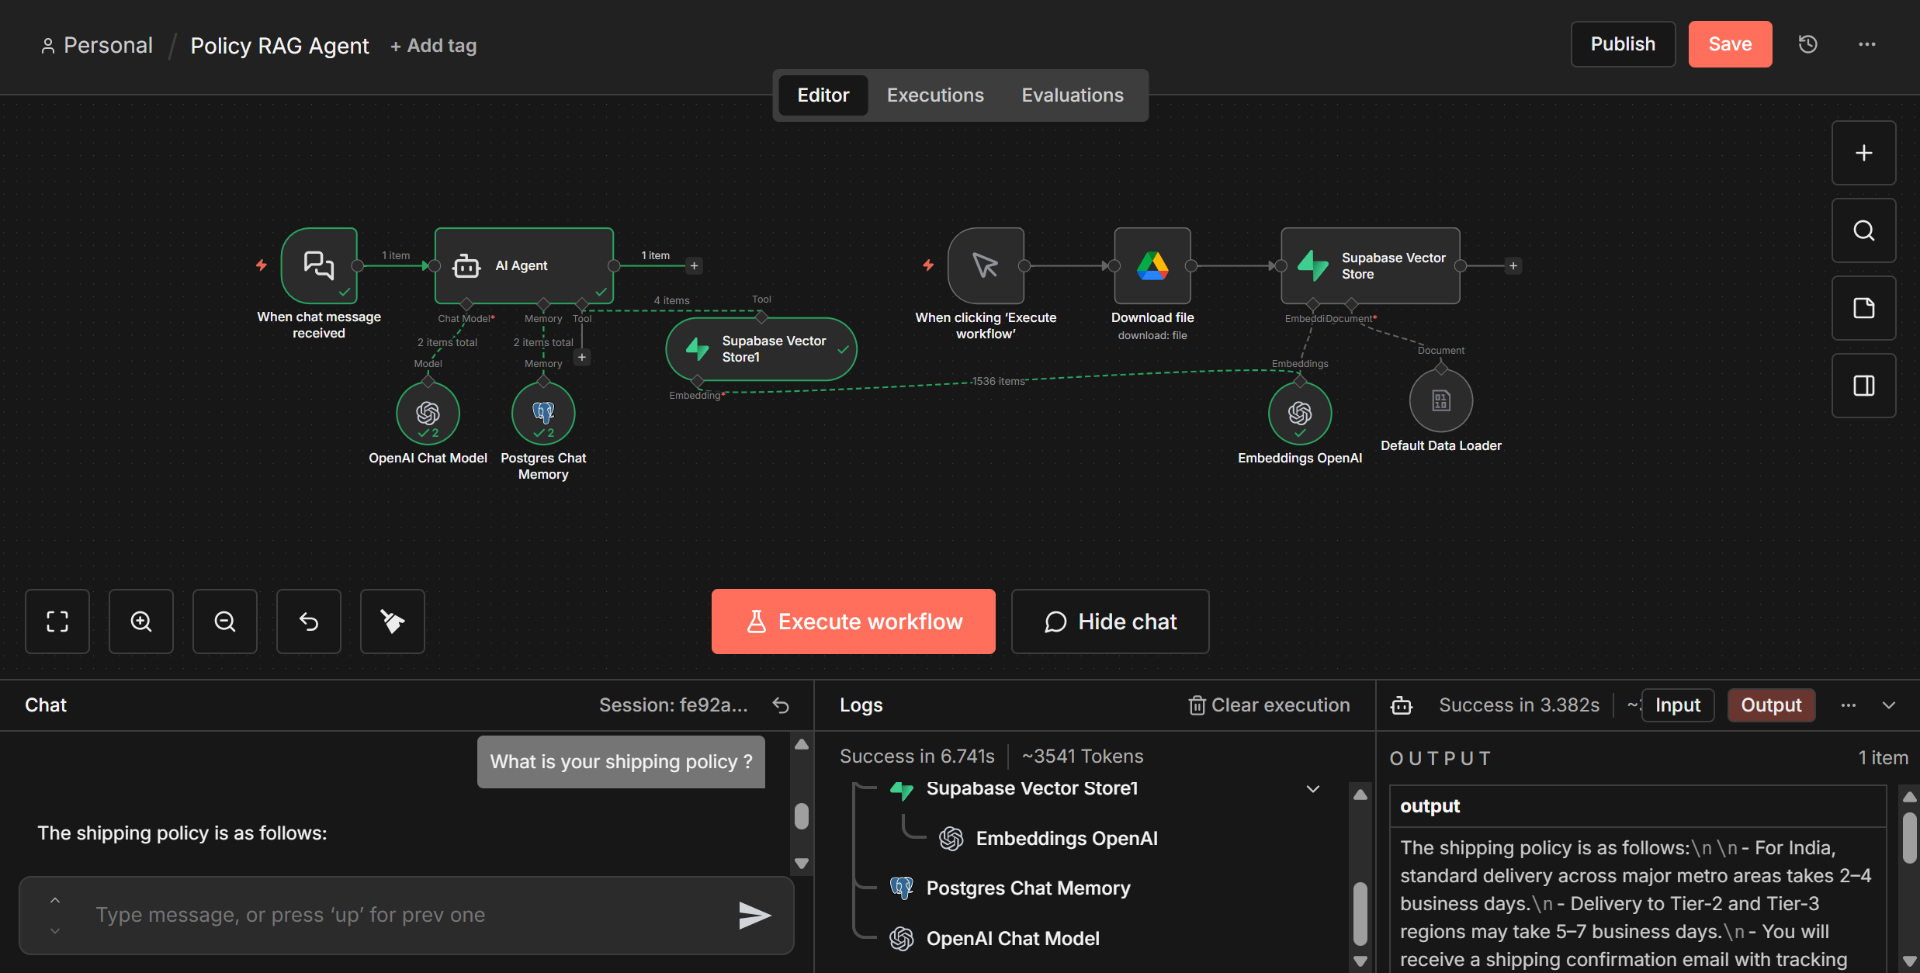1920x973 pixels.
Task: Click the AI Agent icon in output header
Action: pos(1401,706)
